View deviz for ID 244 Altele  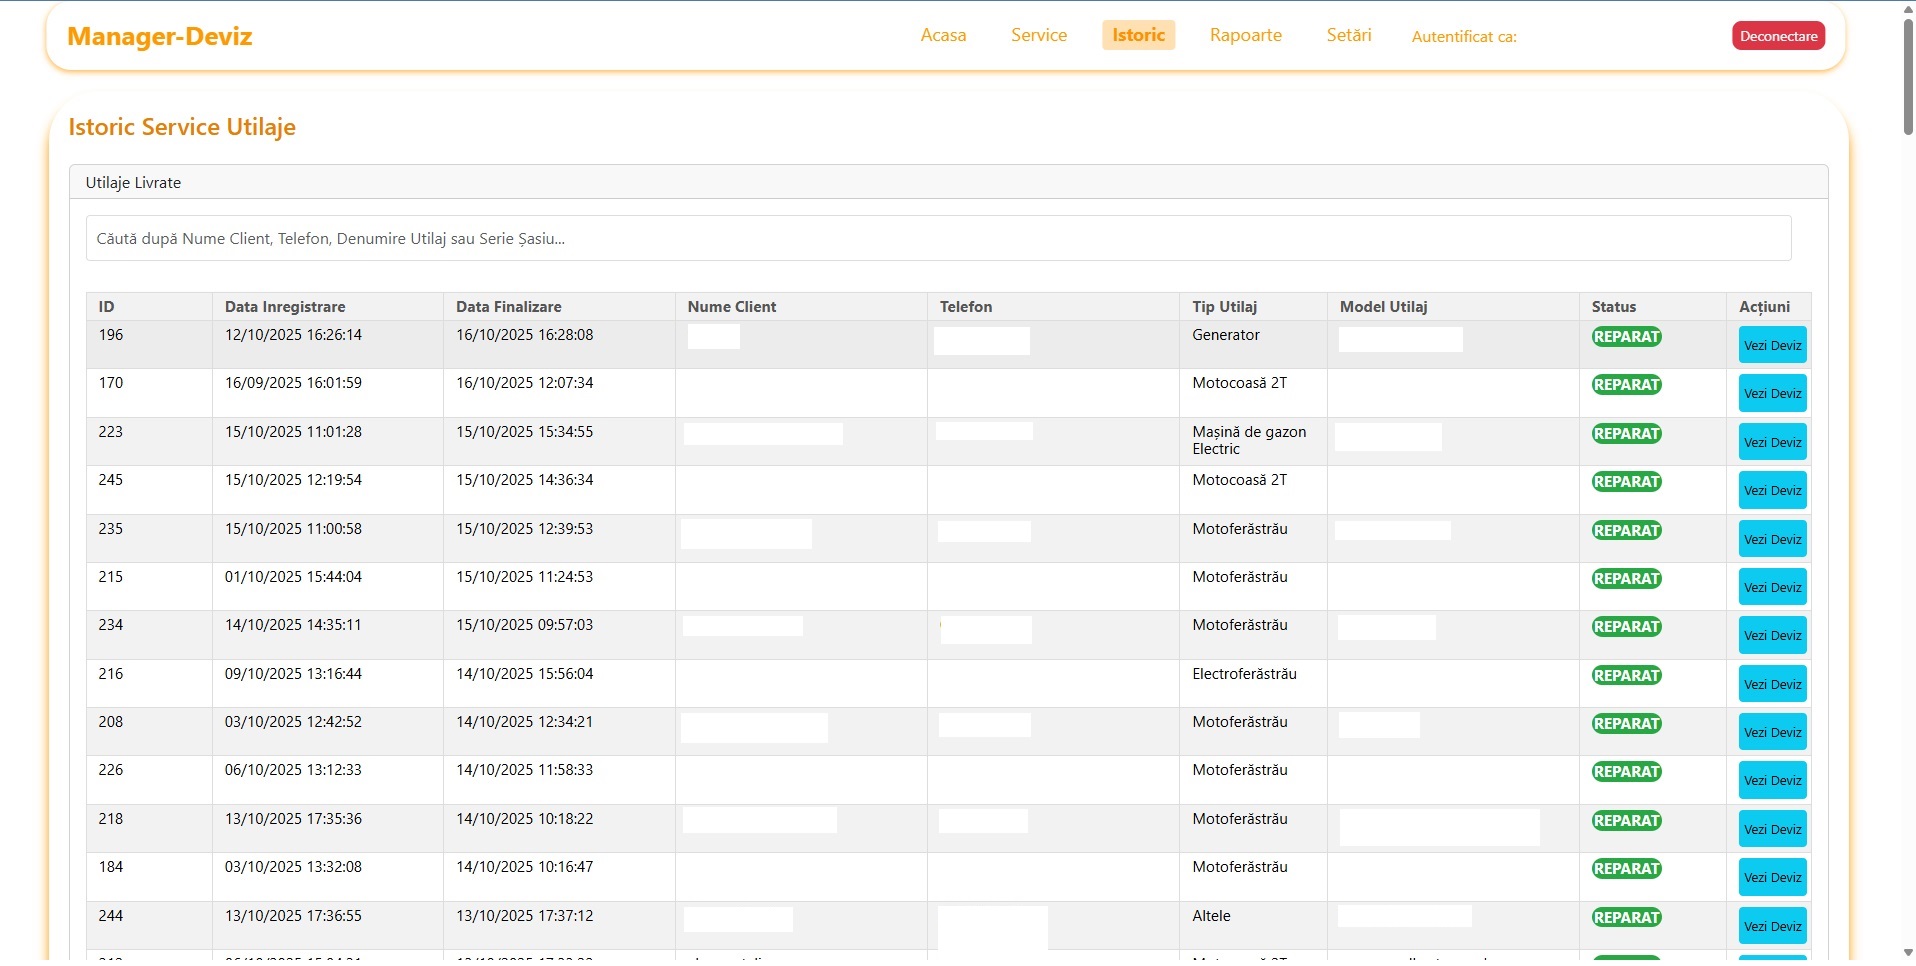(x=1772, y=927)
